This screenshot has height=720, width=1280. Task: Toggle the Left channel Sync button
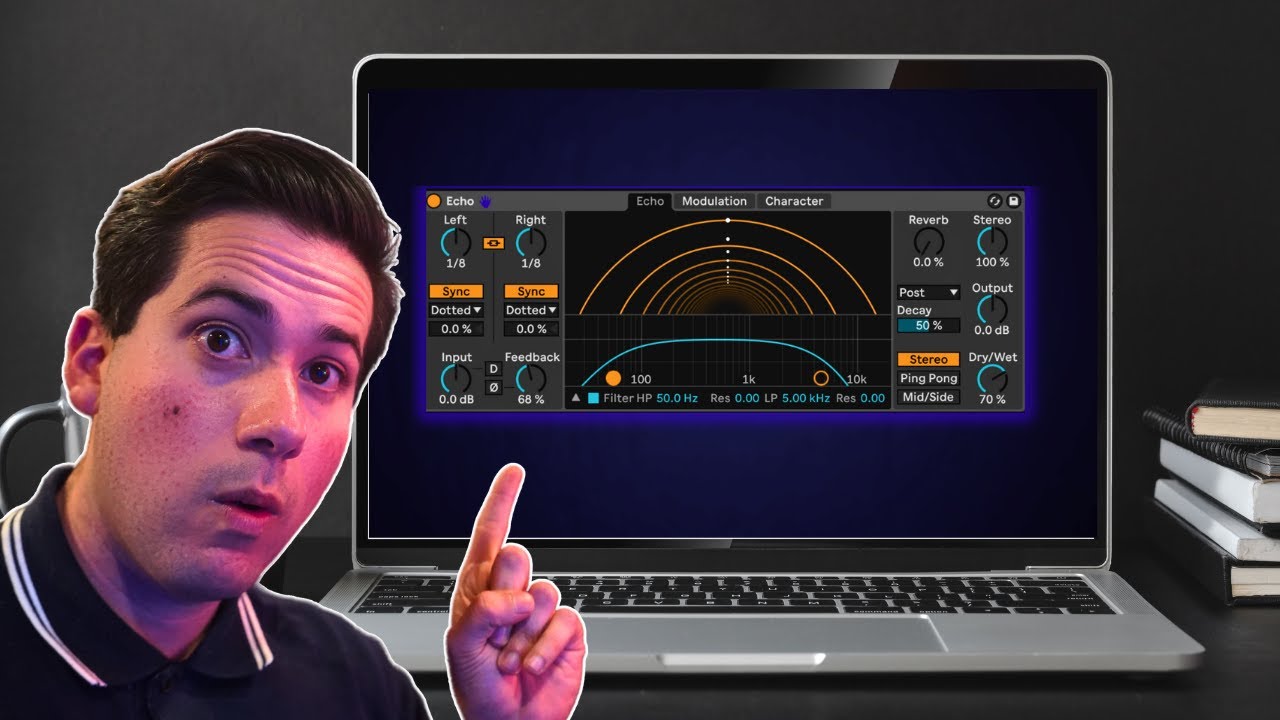(456, 291)
